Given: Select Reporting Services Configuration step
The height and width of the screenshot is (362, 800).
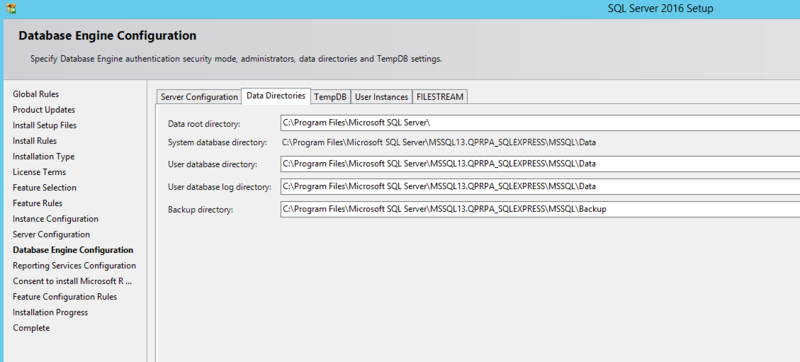Looking at the screenshot, I should [74, 266].
